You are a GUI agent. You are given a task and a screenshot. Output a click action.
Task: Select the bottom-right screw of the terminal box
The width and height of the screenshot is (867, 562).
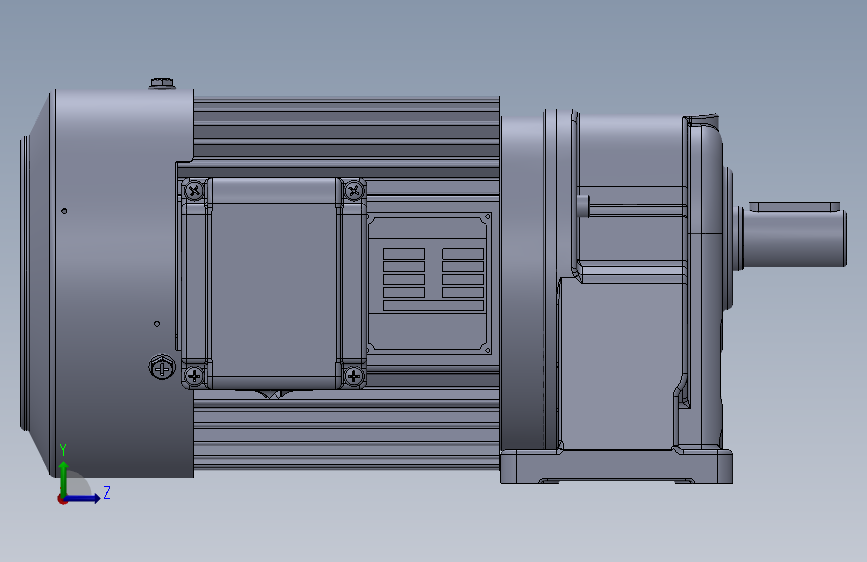[x=354, y=377]
